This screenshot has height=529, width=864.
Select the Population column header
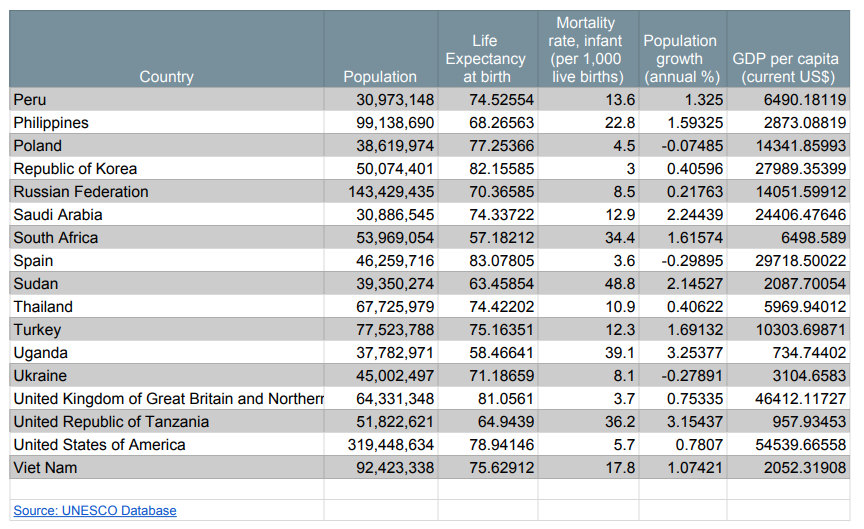[x=380, y=77]
